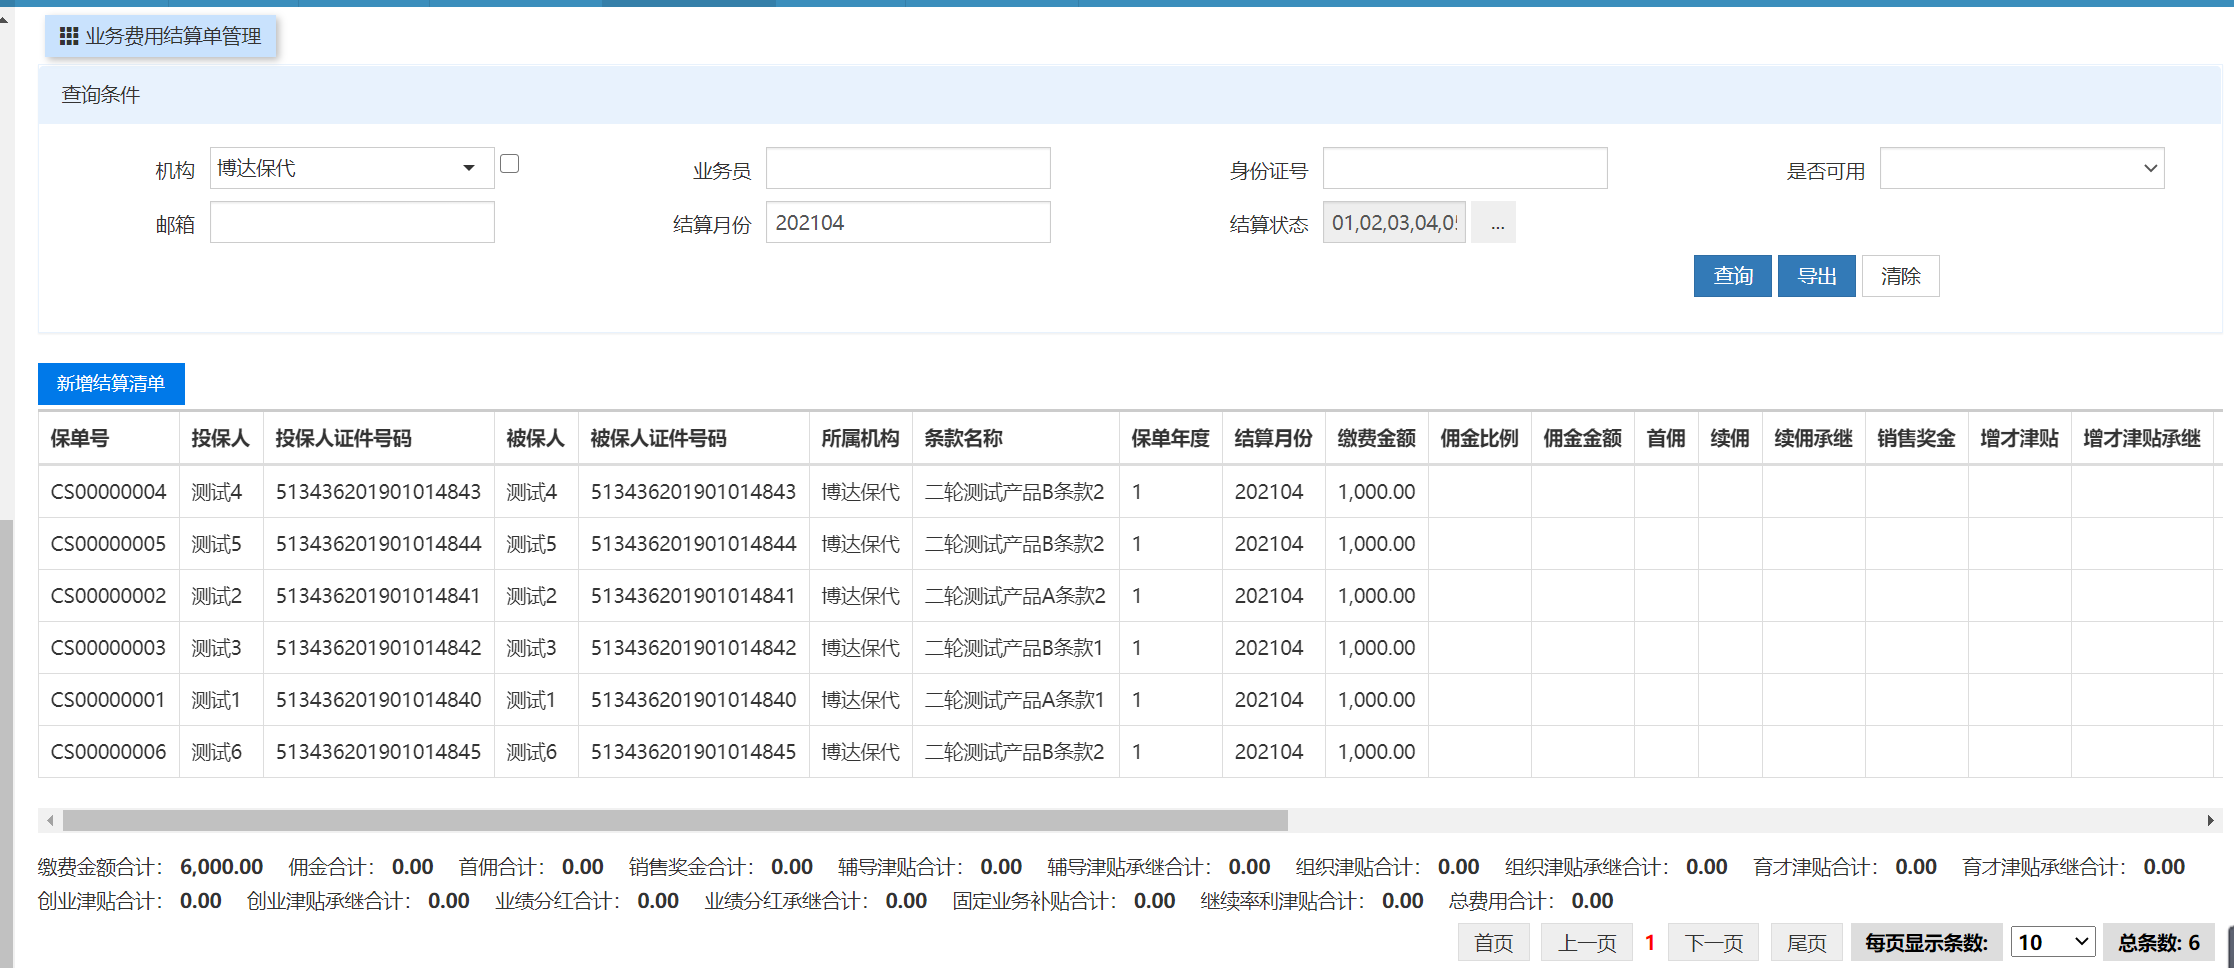Click the 新增结算清单 button
The height and width of the screenshot is (968, 2234).
[x=111, y=384]
